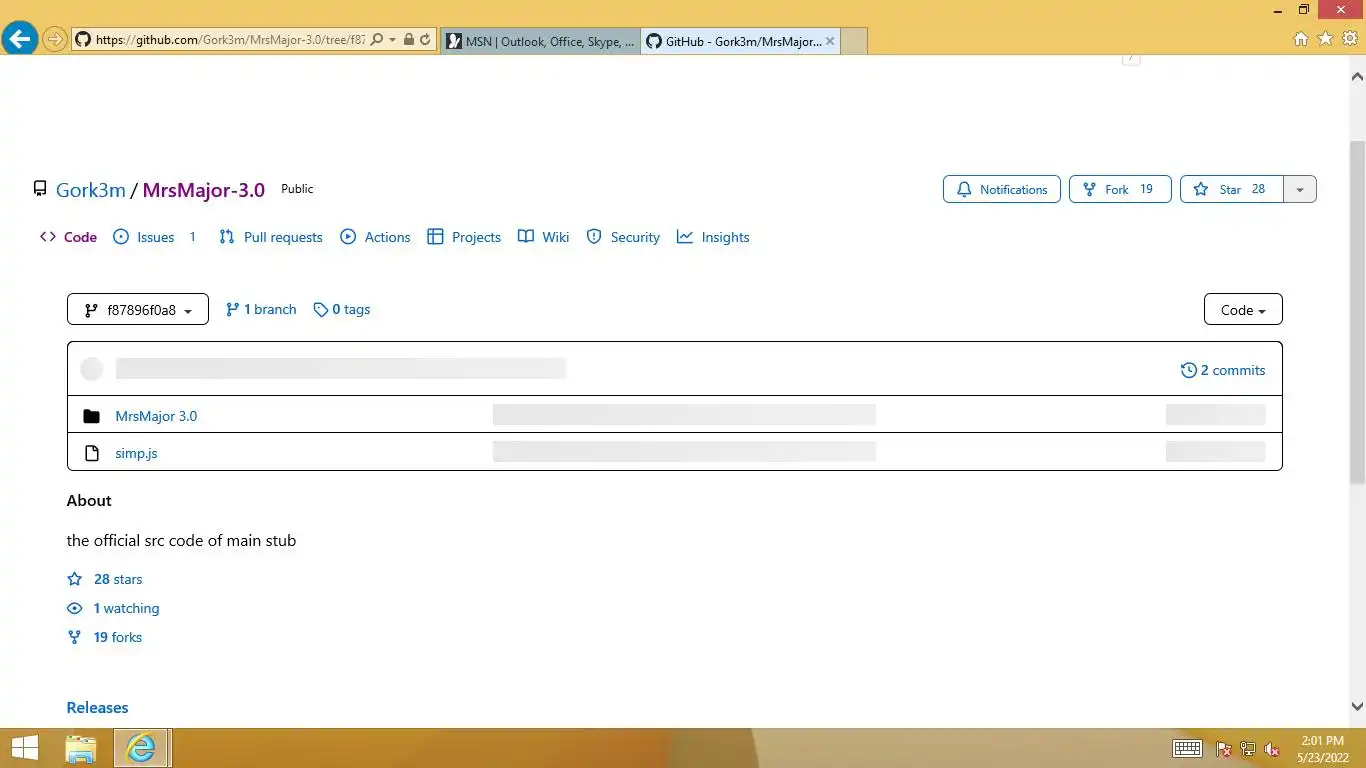
Task: Open the f87896f0a8 branch selector dropdown
Action: (138, 310)
